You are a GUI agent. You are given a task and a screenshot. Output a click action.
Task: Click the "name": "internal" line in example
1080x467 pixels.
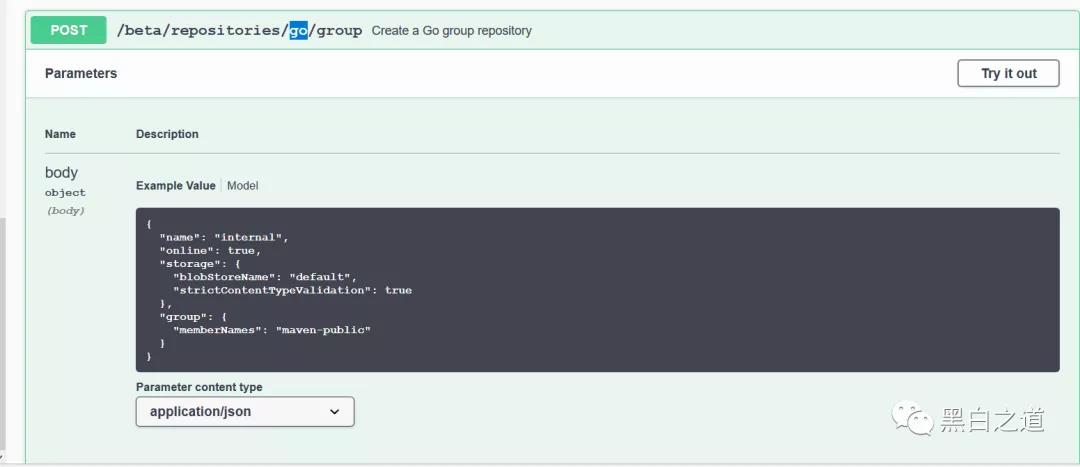[224, 237]
